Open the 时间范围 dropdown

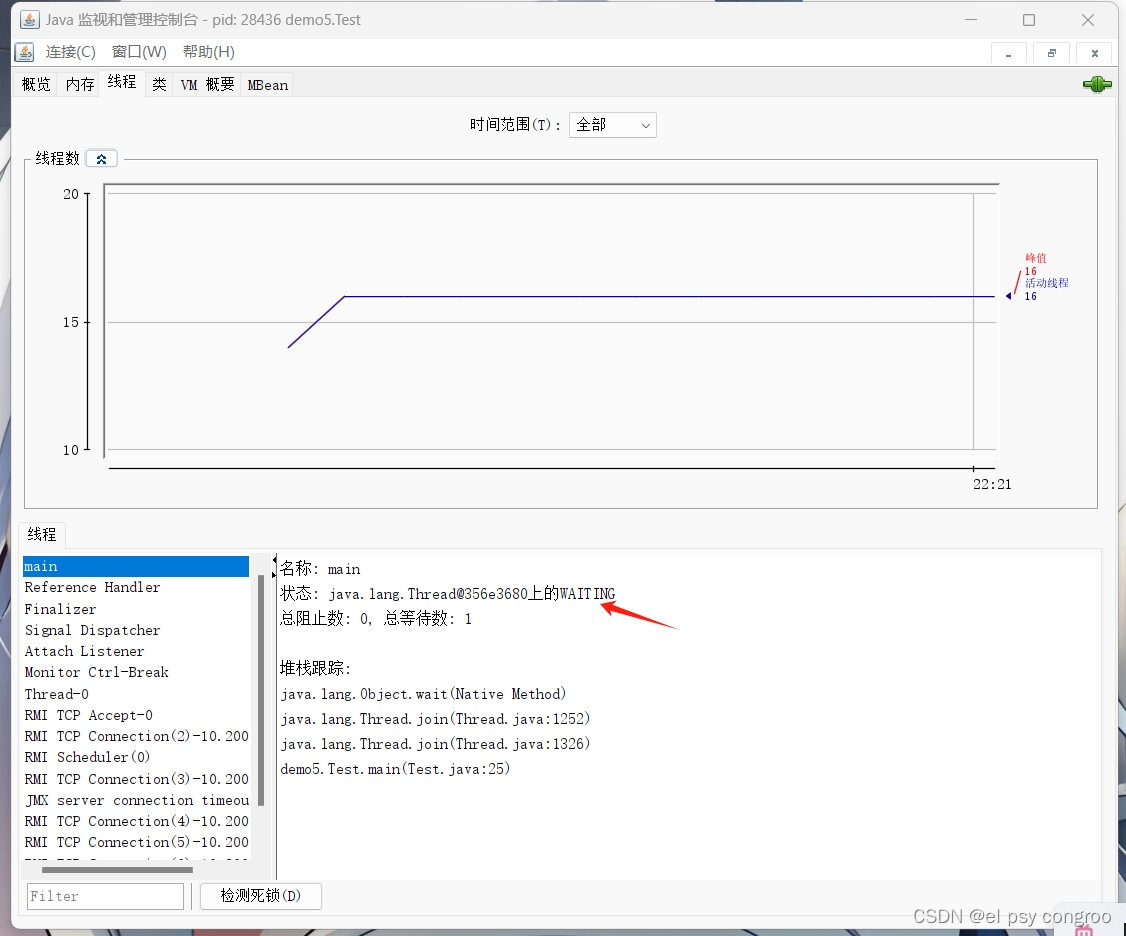613,125
